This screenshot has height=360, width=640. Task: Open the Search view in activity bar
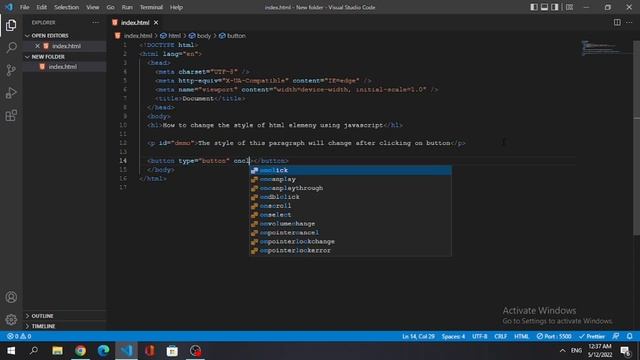[11, 47]
